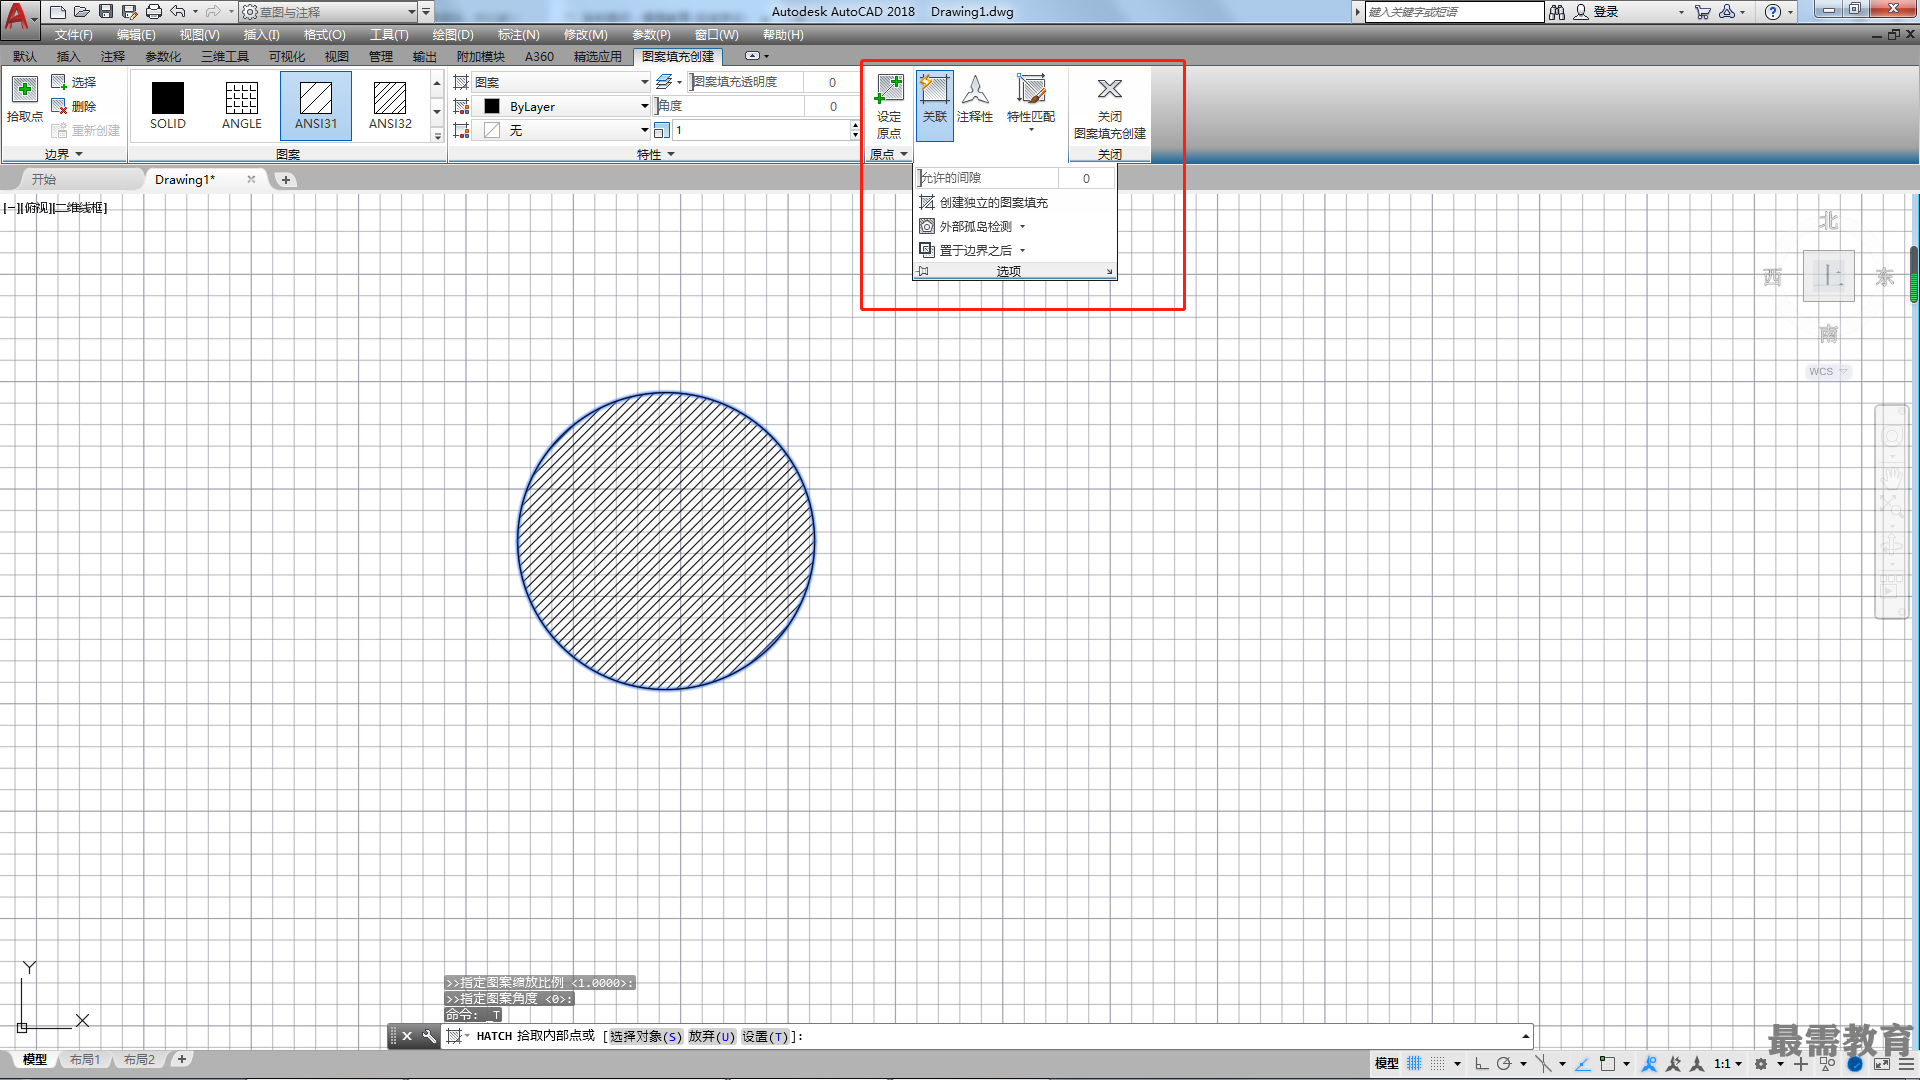Open the ByLayer hatch color dropdown
The width and height of the screenshot is (1920, 1080).
tap(562, 106)
